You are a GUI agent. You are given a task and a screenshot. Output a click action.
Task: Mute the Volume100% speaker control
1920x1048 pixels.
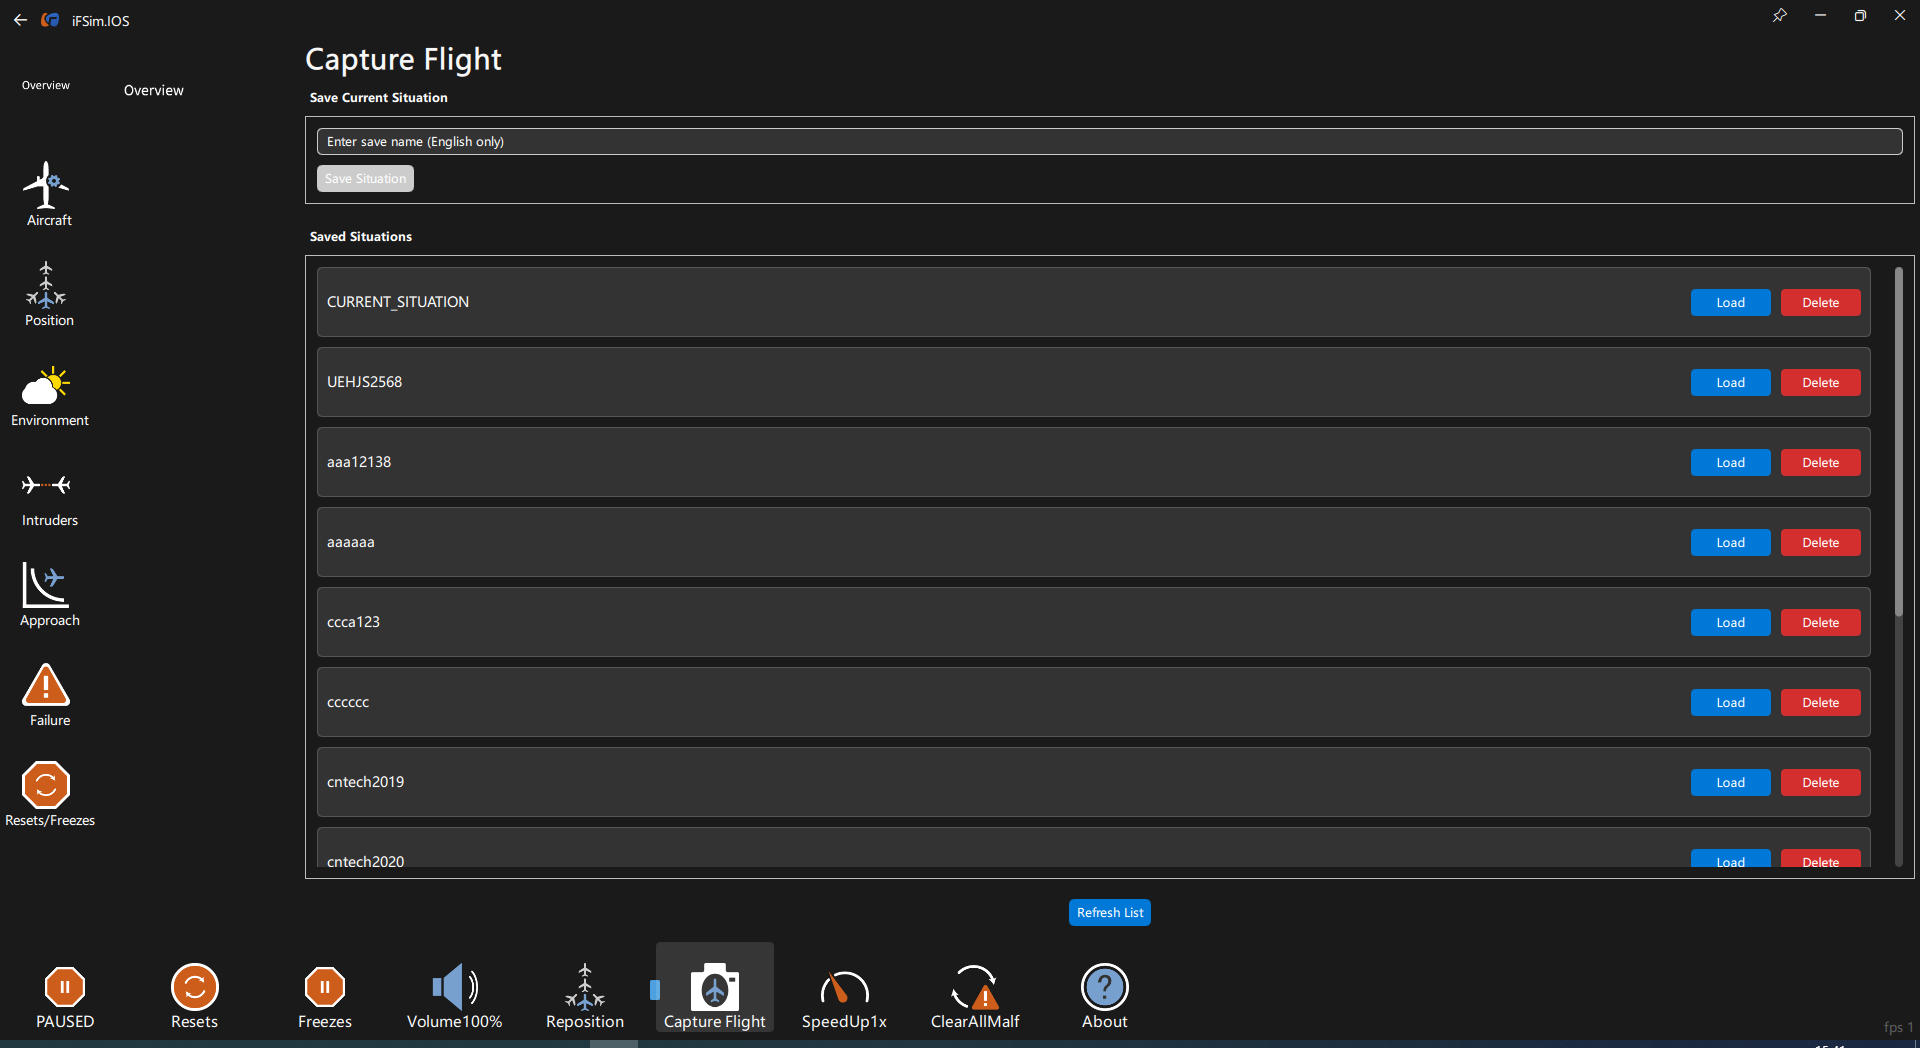[x=454, y=988]
